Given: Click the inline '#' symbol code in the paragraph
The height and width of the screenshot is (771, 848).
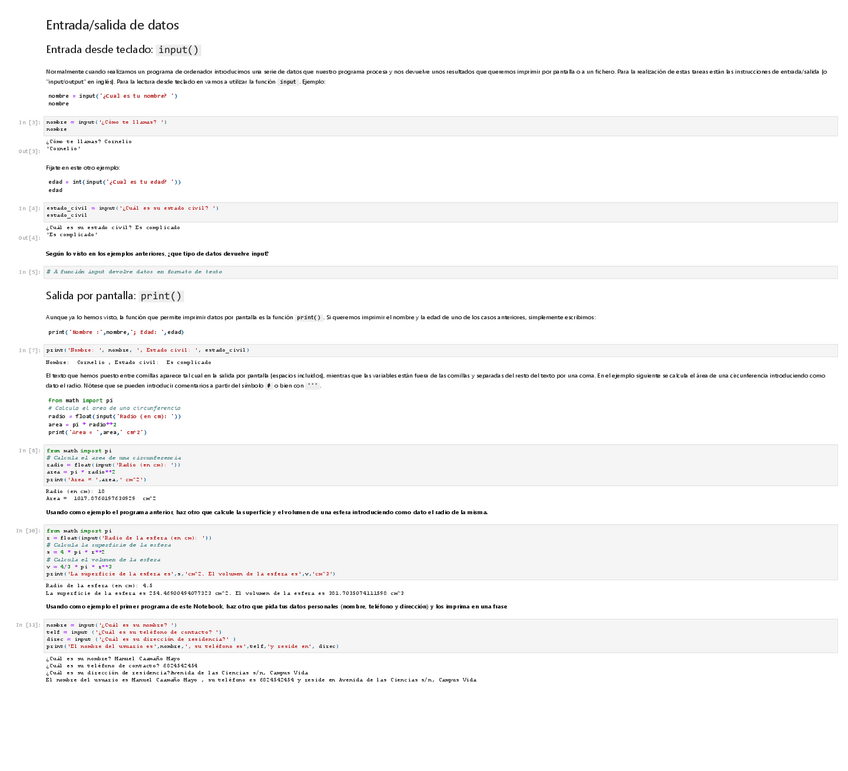Looking at the screenshot, I should 269,386.
